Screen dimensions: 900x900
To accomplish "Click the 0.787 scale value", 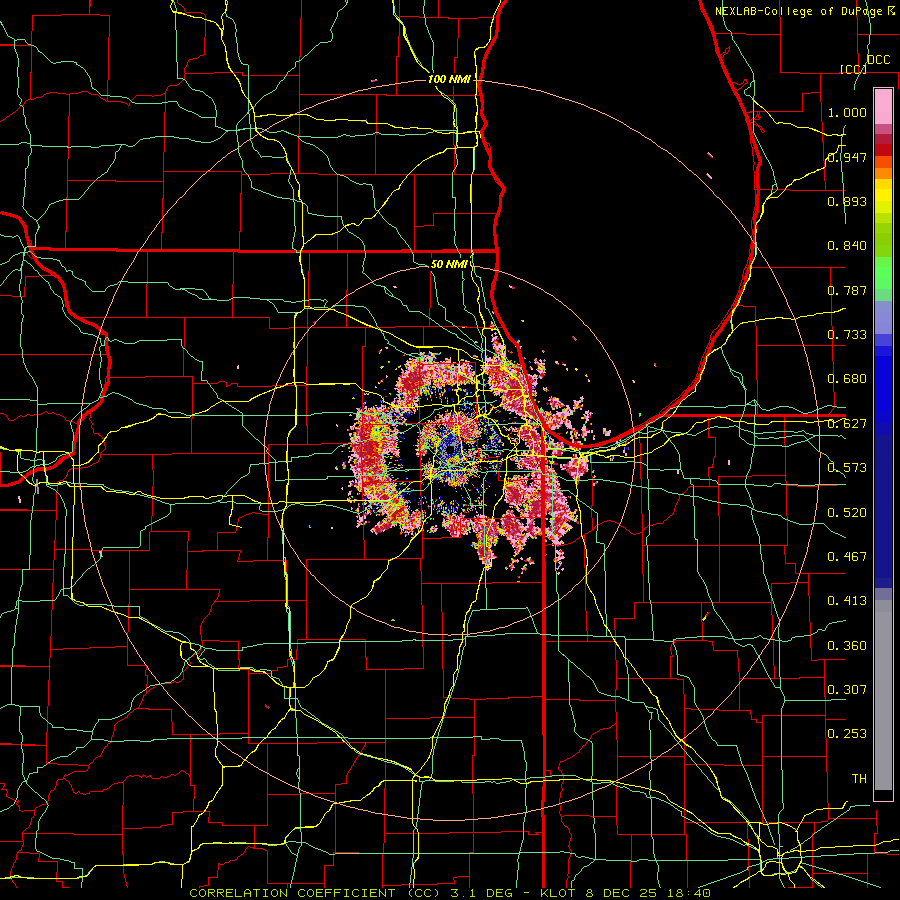I will pos(847,290).
